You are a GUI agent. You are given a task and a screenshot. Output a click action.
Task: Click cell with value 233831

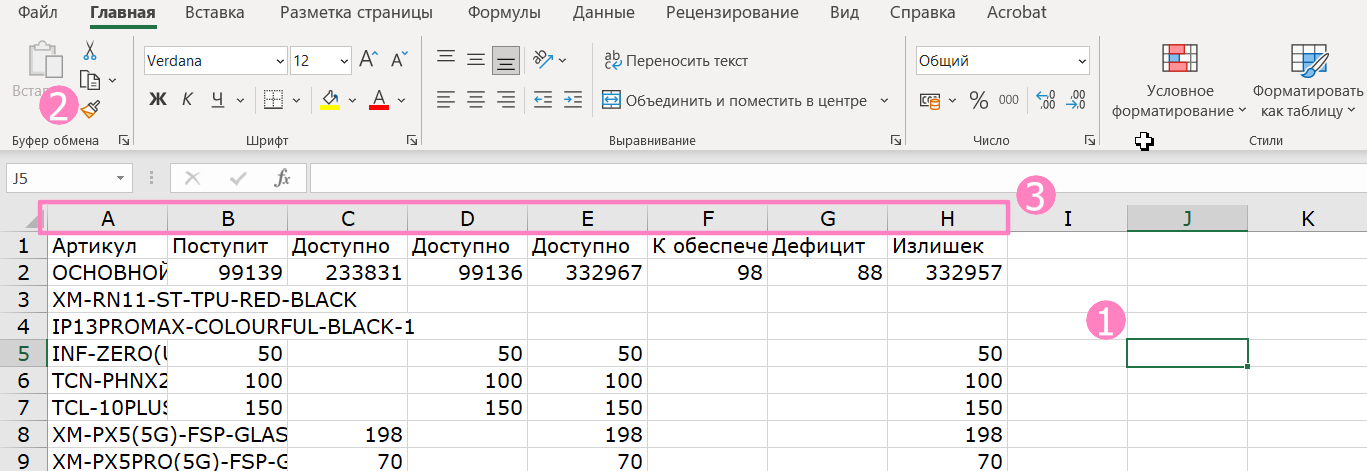click(347, 272)
